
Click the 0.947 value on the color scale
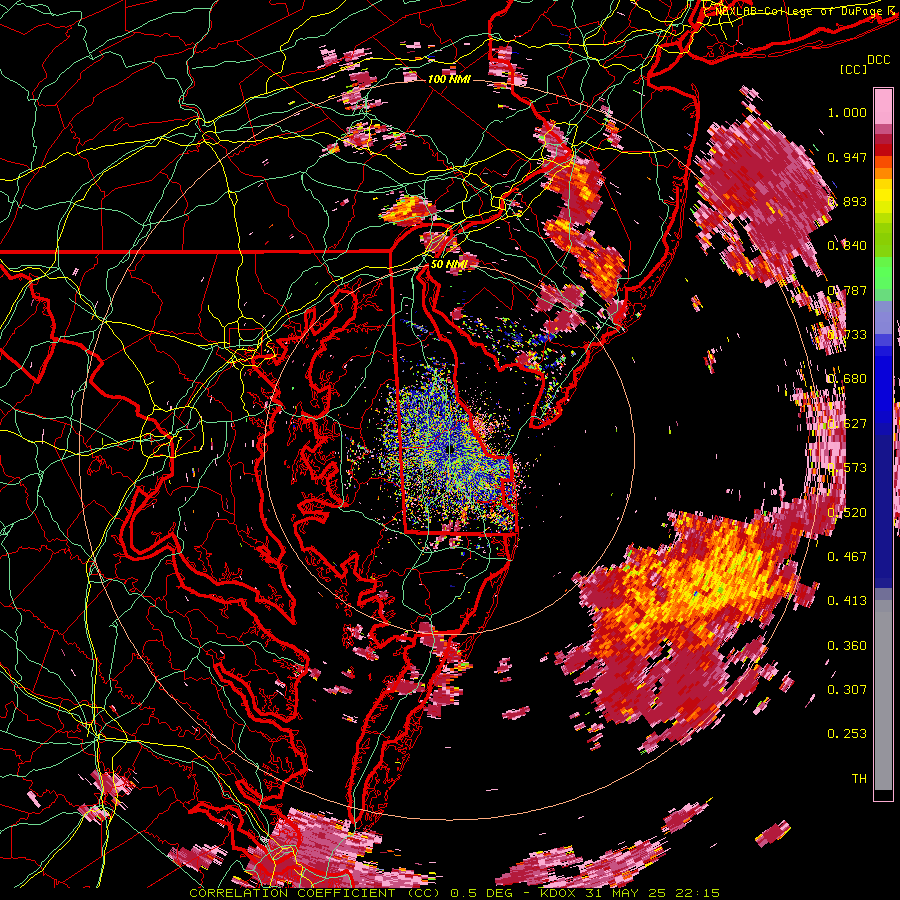tap(847, 157)
